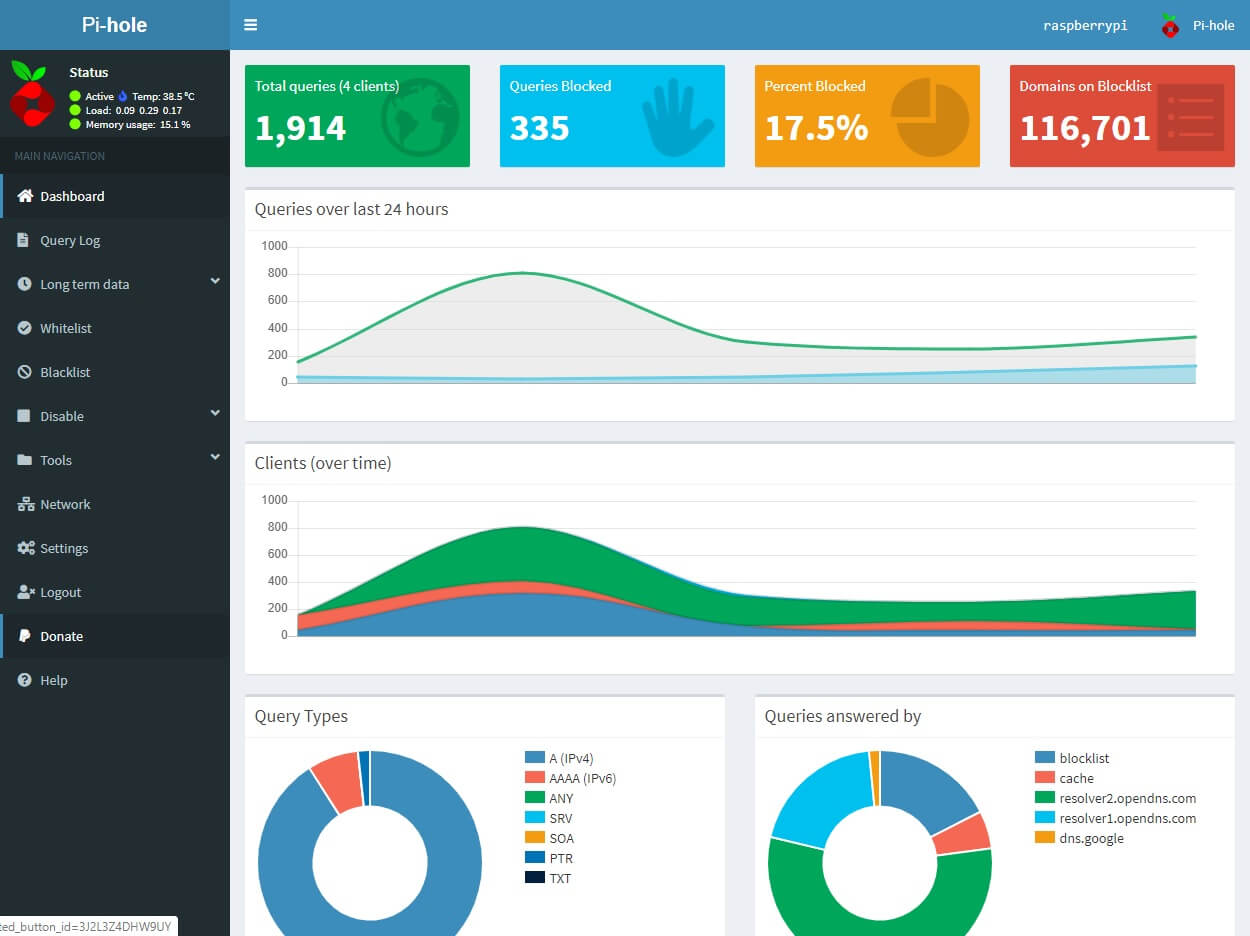Open the Query Log page
1250x936 pixels.
tap(115, 240)
